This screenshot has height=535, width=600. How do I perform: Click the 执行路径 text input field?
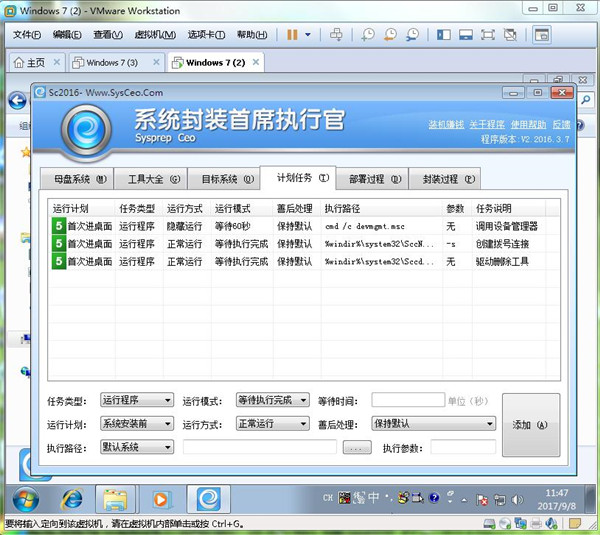pos(260,447)
